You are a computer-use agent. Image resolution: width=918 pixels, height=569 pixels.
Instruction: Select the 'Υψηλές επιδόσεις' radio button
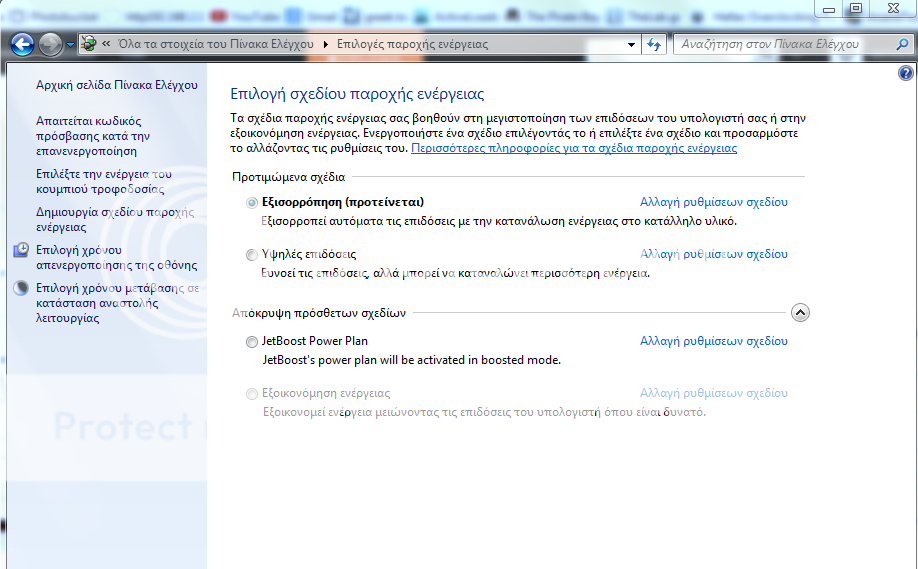(251, 255)
